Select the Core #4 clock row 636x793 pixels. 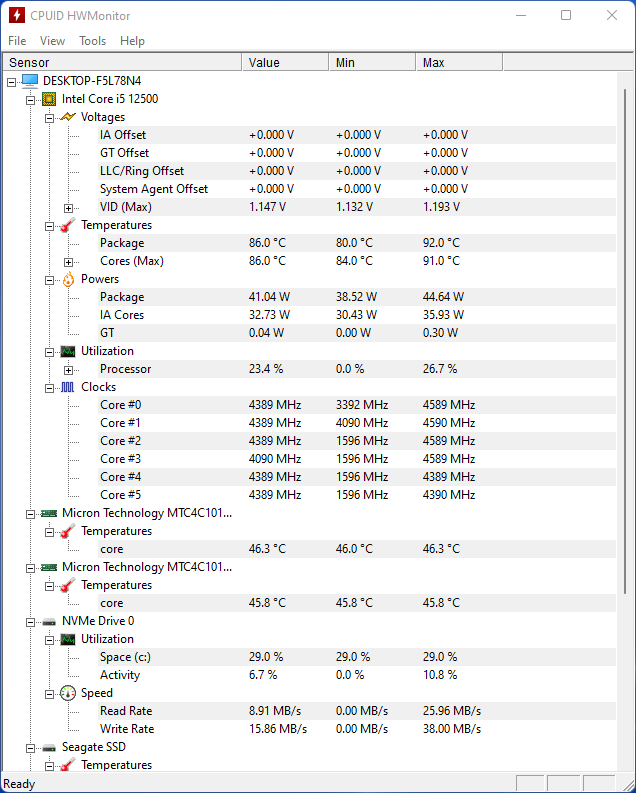357,477
